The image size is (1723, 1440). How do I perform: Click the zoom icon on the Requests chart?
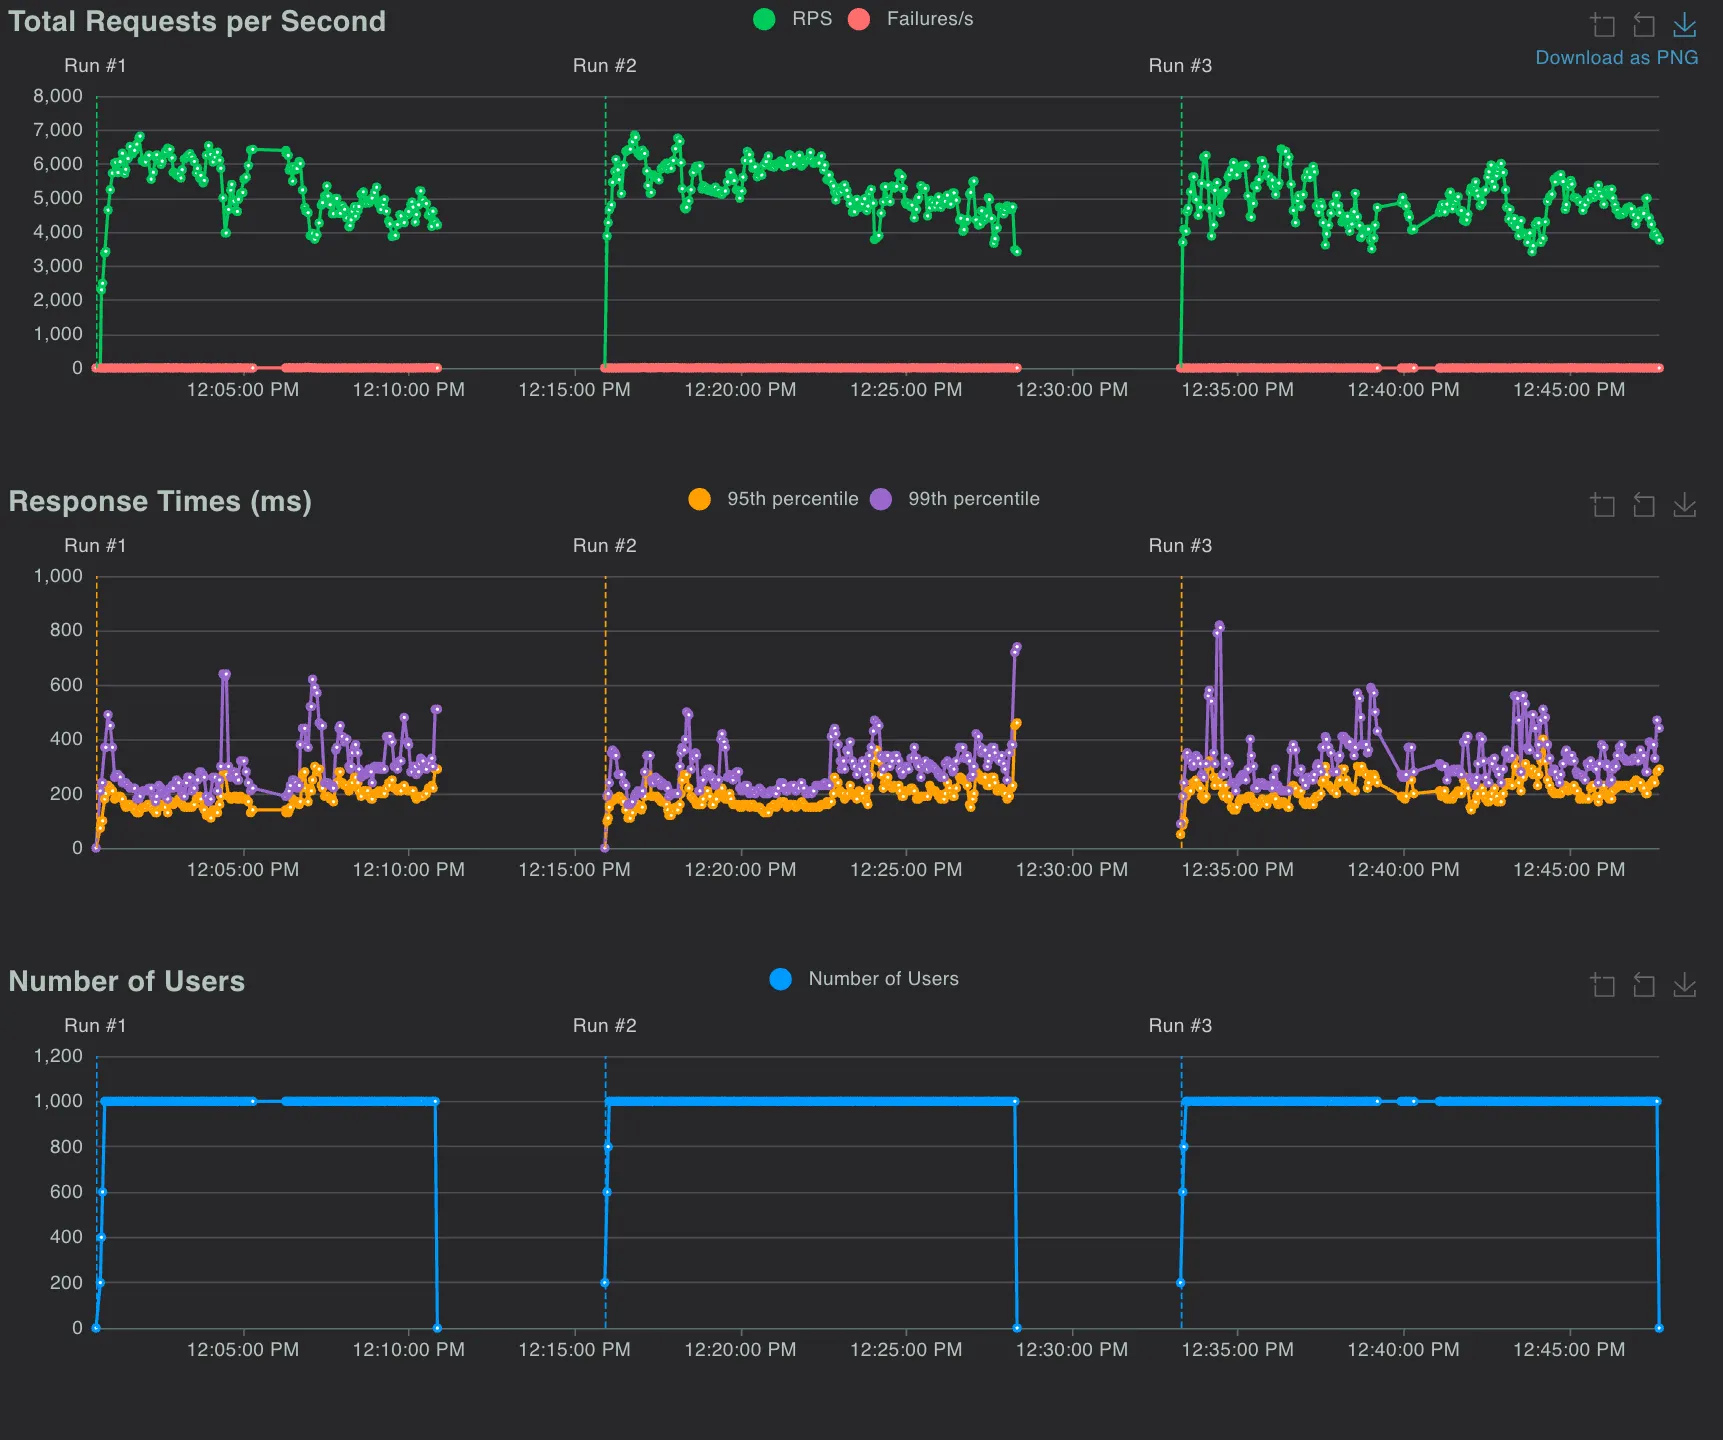pyautogui.click(x=1603, y=25)
